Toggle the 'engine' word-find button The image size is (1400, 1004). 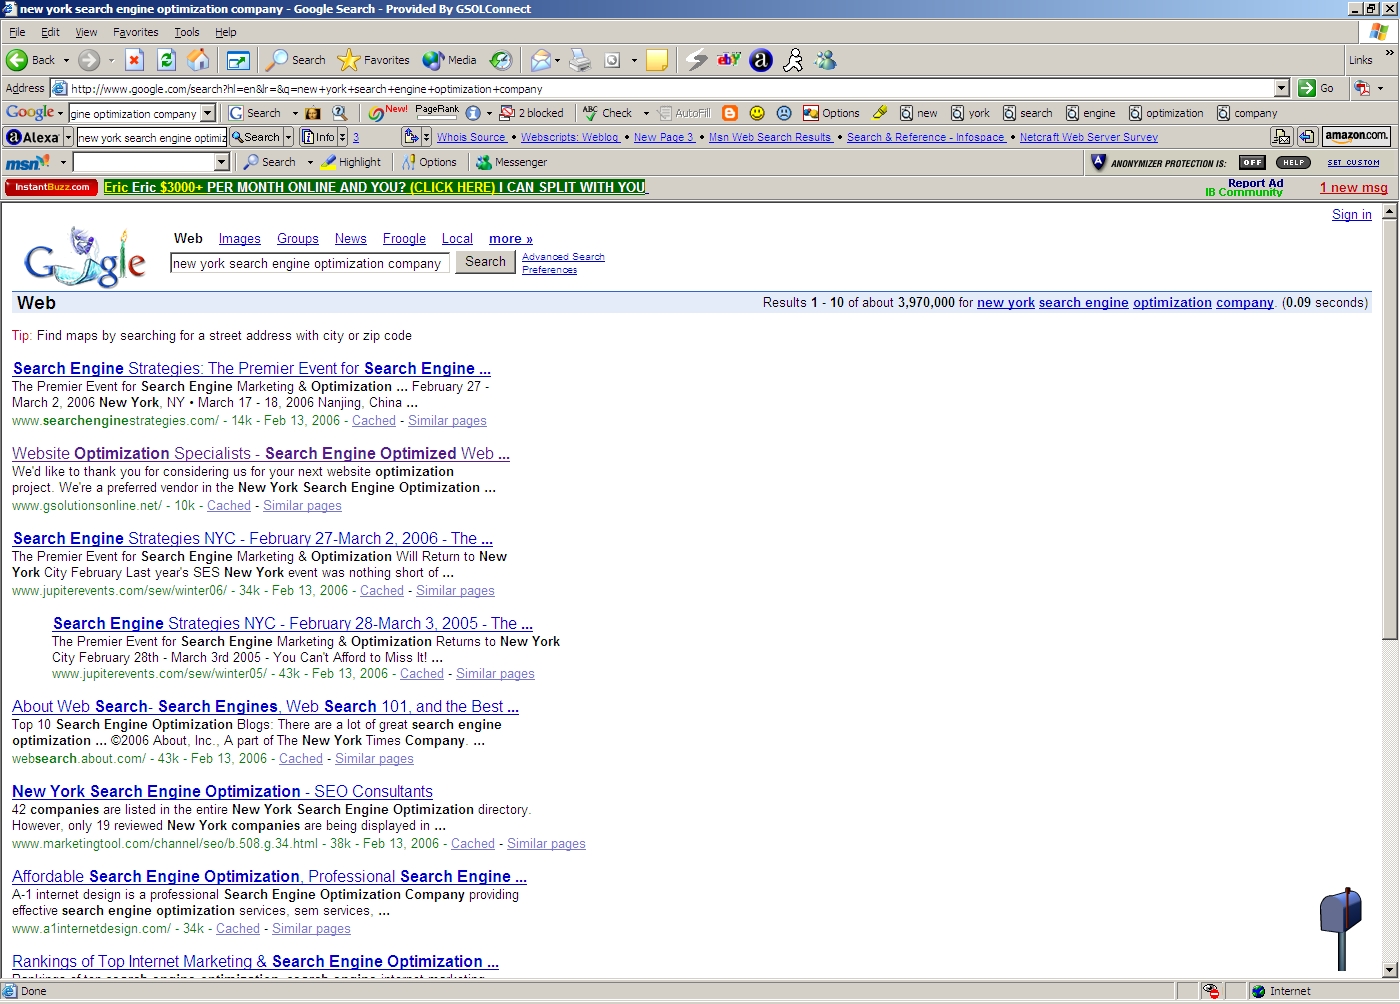coord(1091,113)
